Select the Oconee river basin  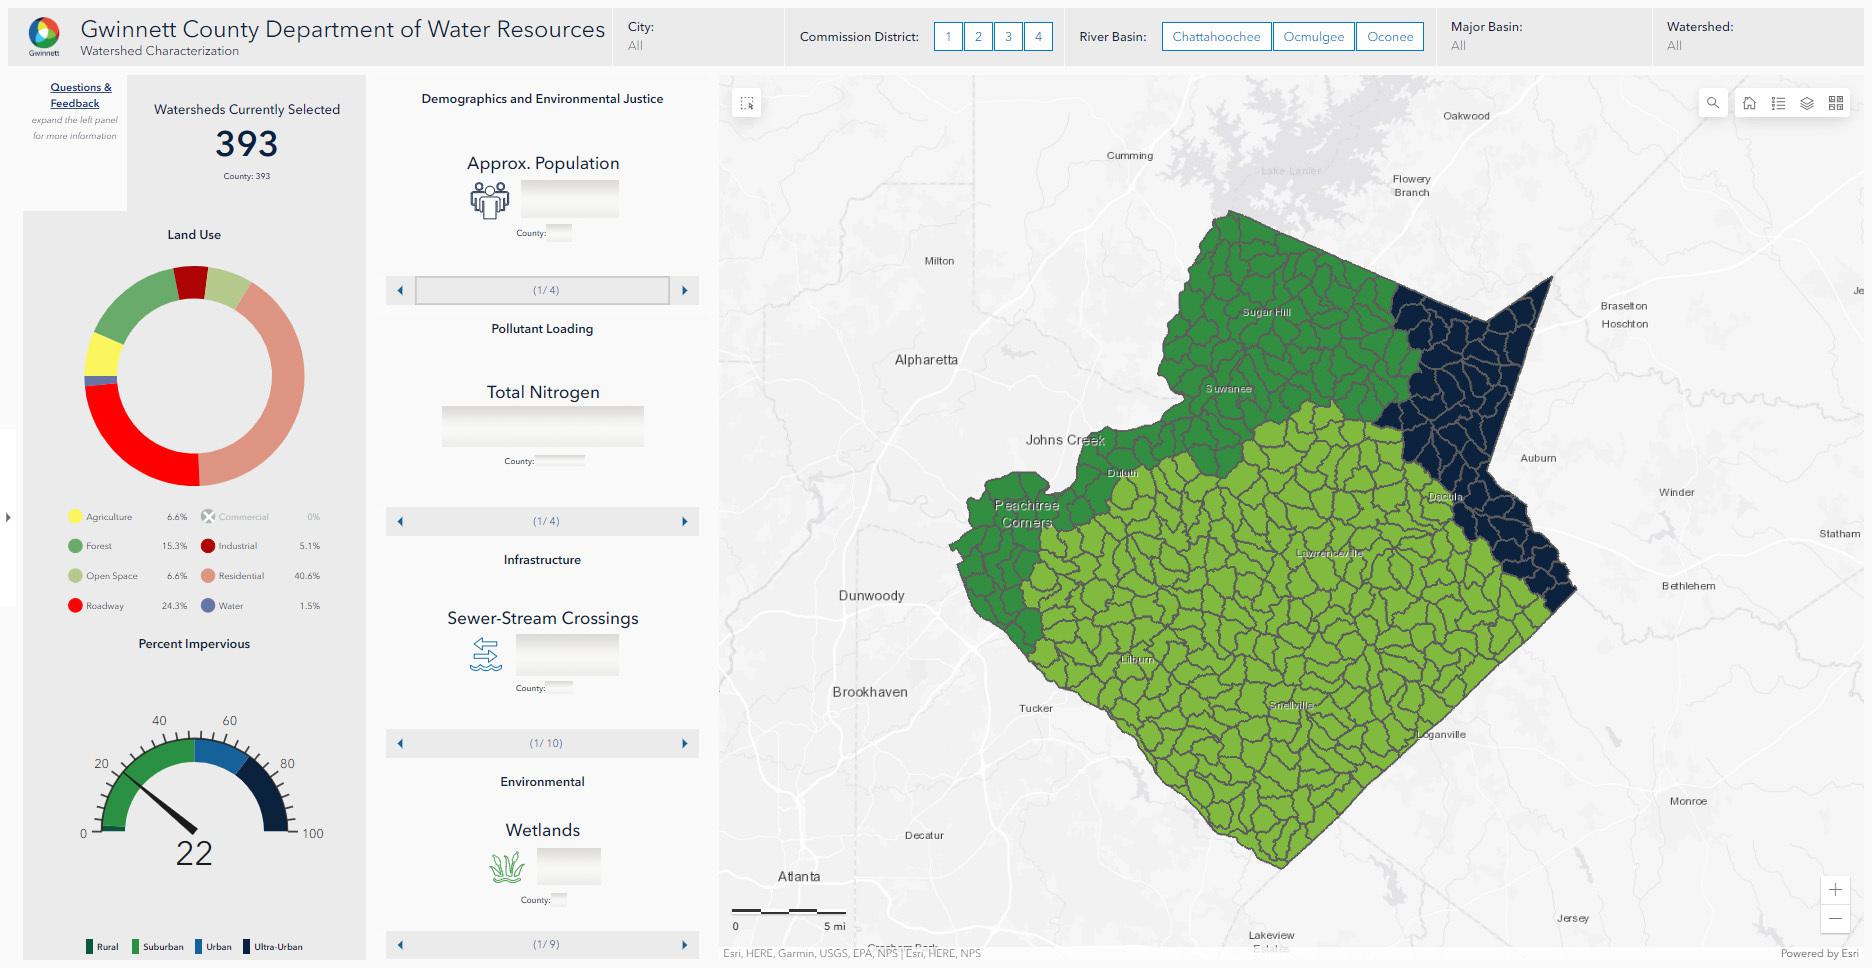[1390, 37]
